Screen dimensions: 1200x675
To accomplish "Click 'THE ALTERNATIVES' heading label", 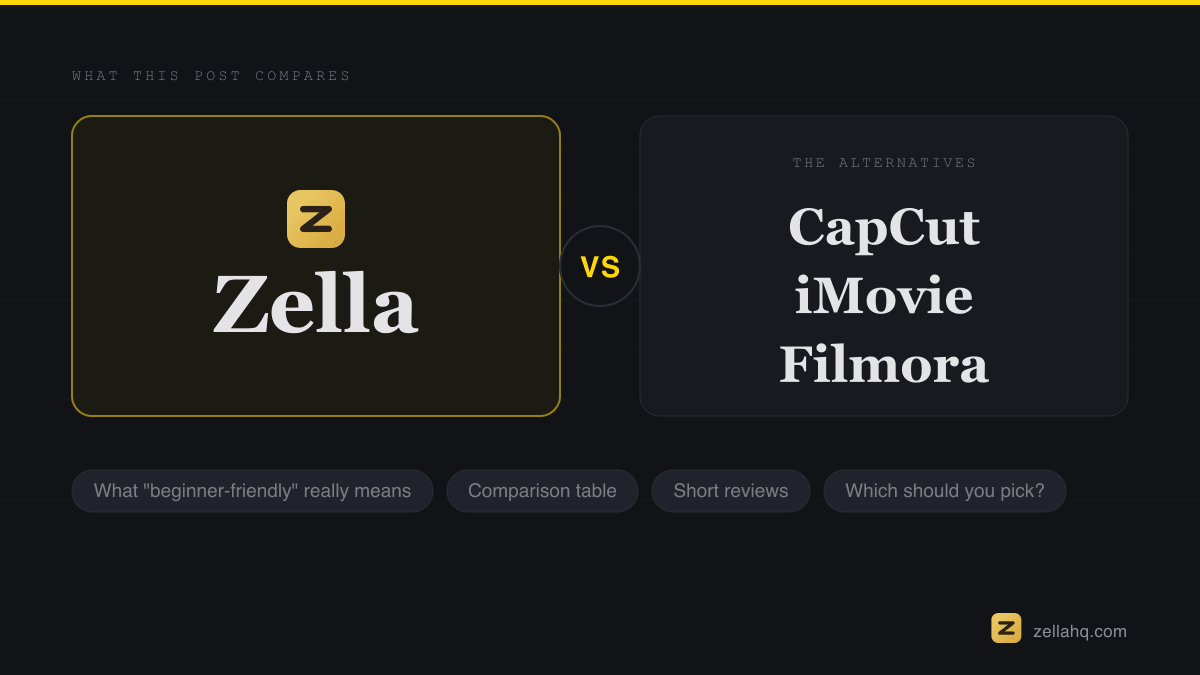I will (x=885, y=163).
